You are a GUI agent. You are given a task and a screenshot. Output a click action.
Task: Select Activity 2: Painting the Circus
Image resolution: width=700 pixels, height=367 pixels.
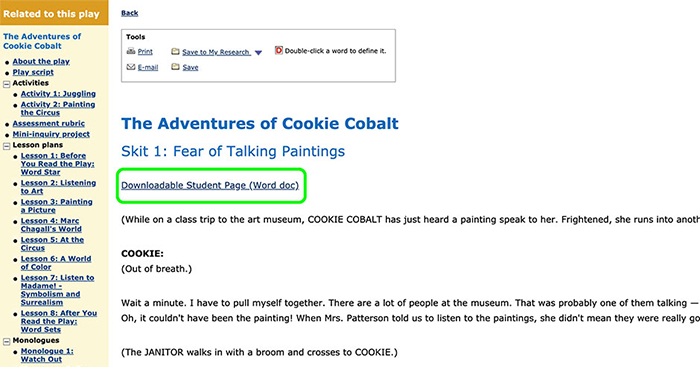click(58, 108)
